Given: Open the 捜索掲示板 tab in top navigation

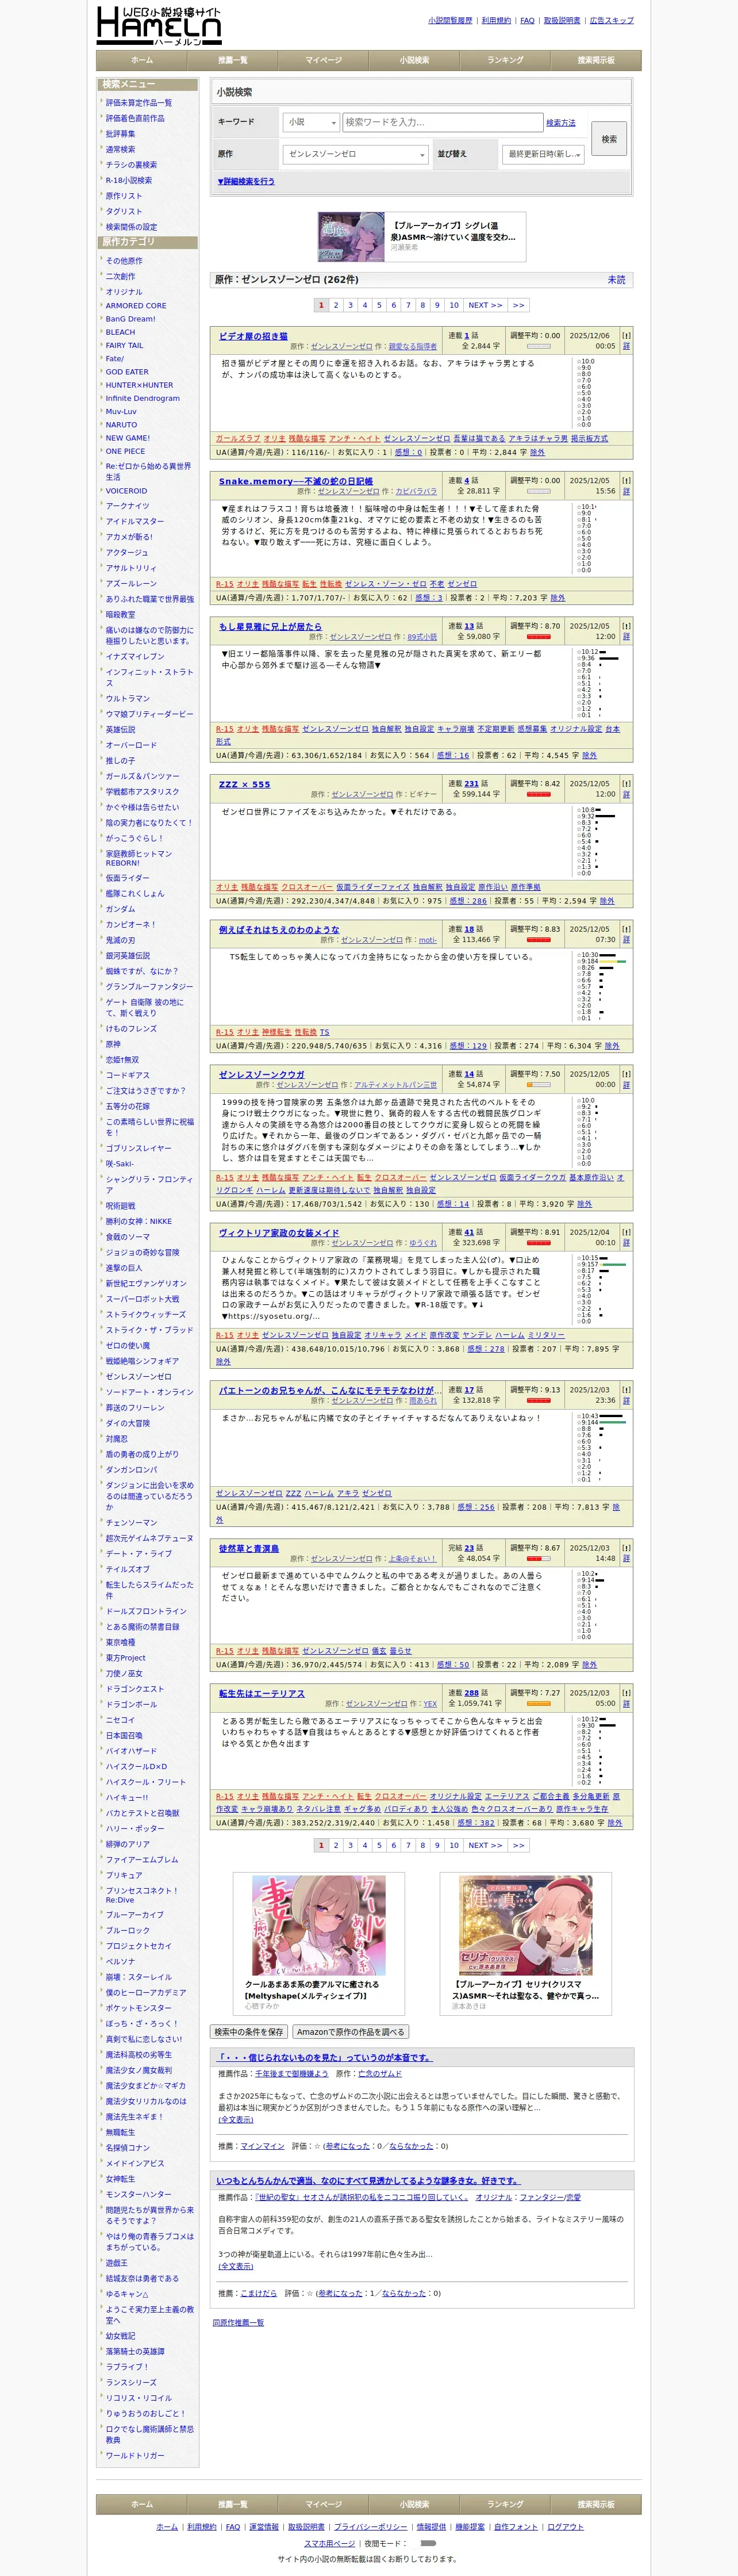Looking at the screenshot, I should [x=596, y=60].
